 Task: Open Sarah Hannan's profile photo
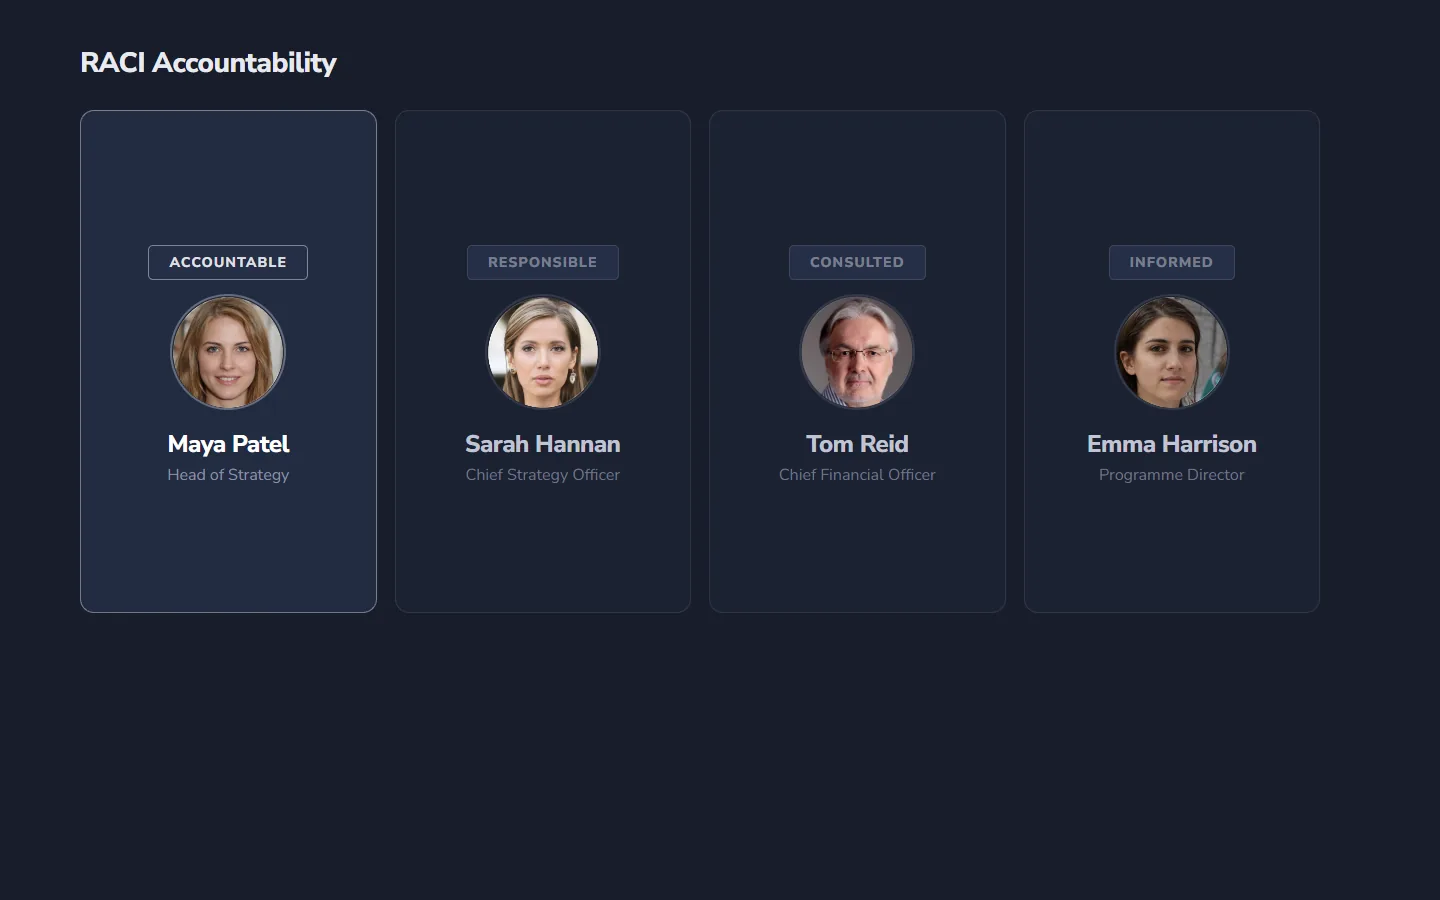pyautogui.click(x=542, y=352)
